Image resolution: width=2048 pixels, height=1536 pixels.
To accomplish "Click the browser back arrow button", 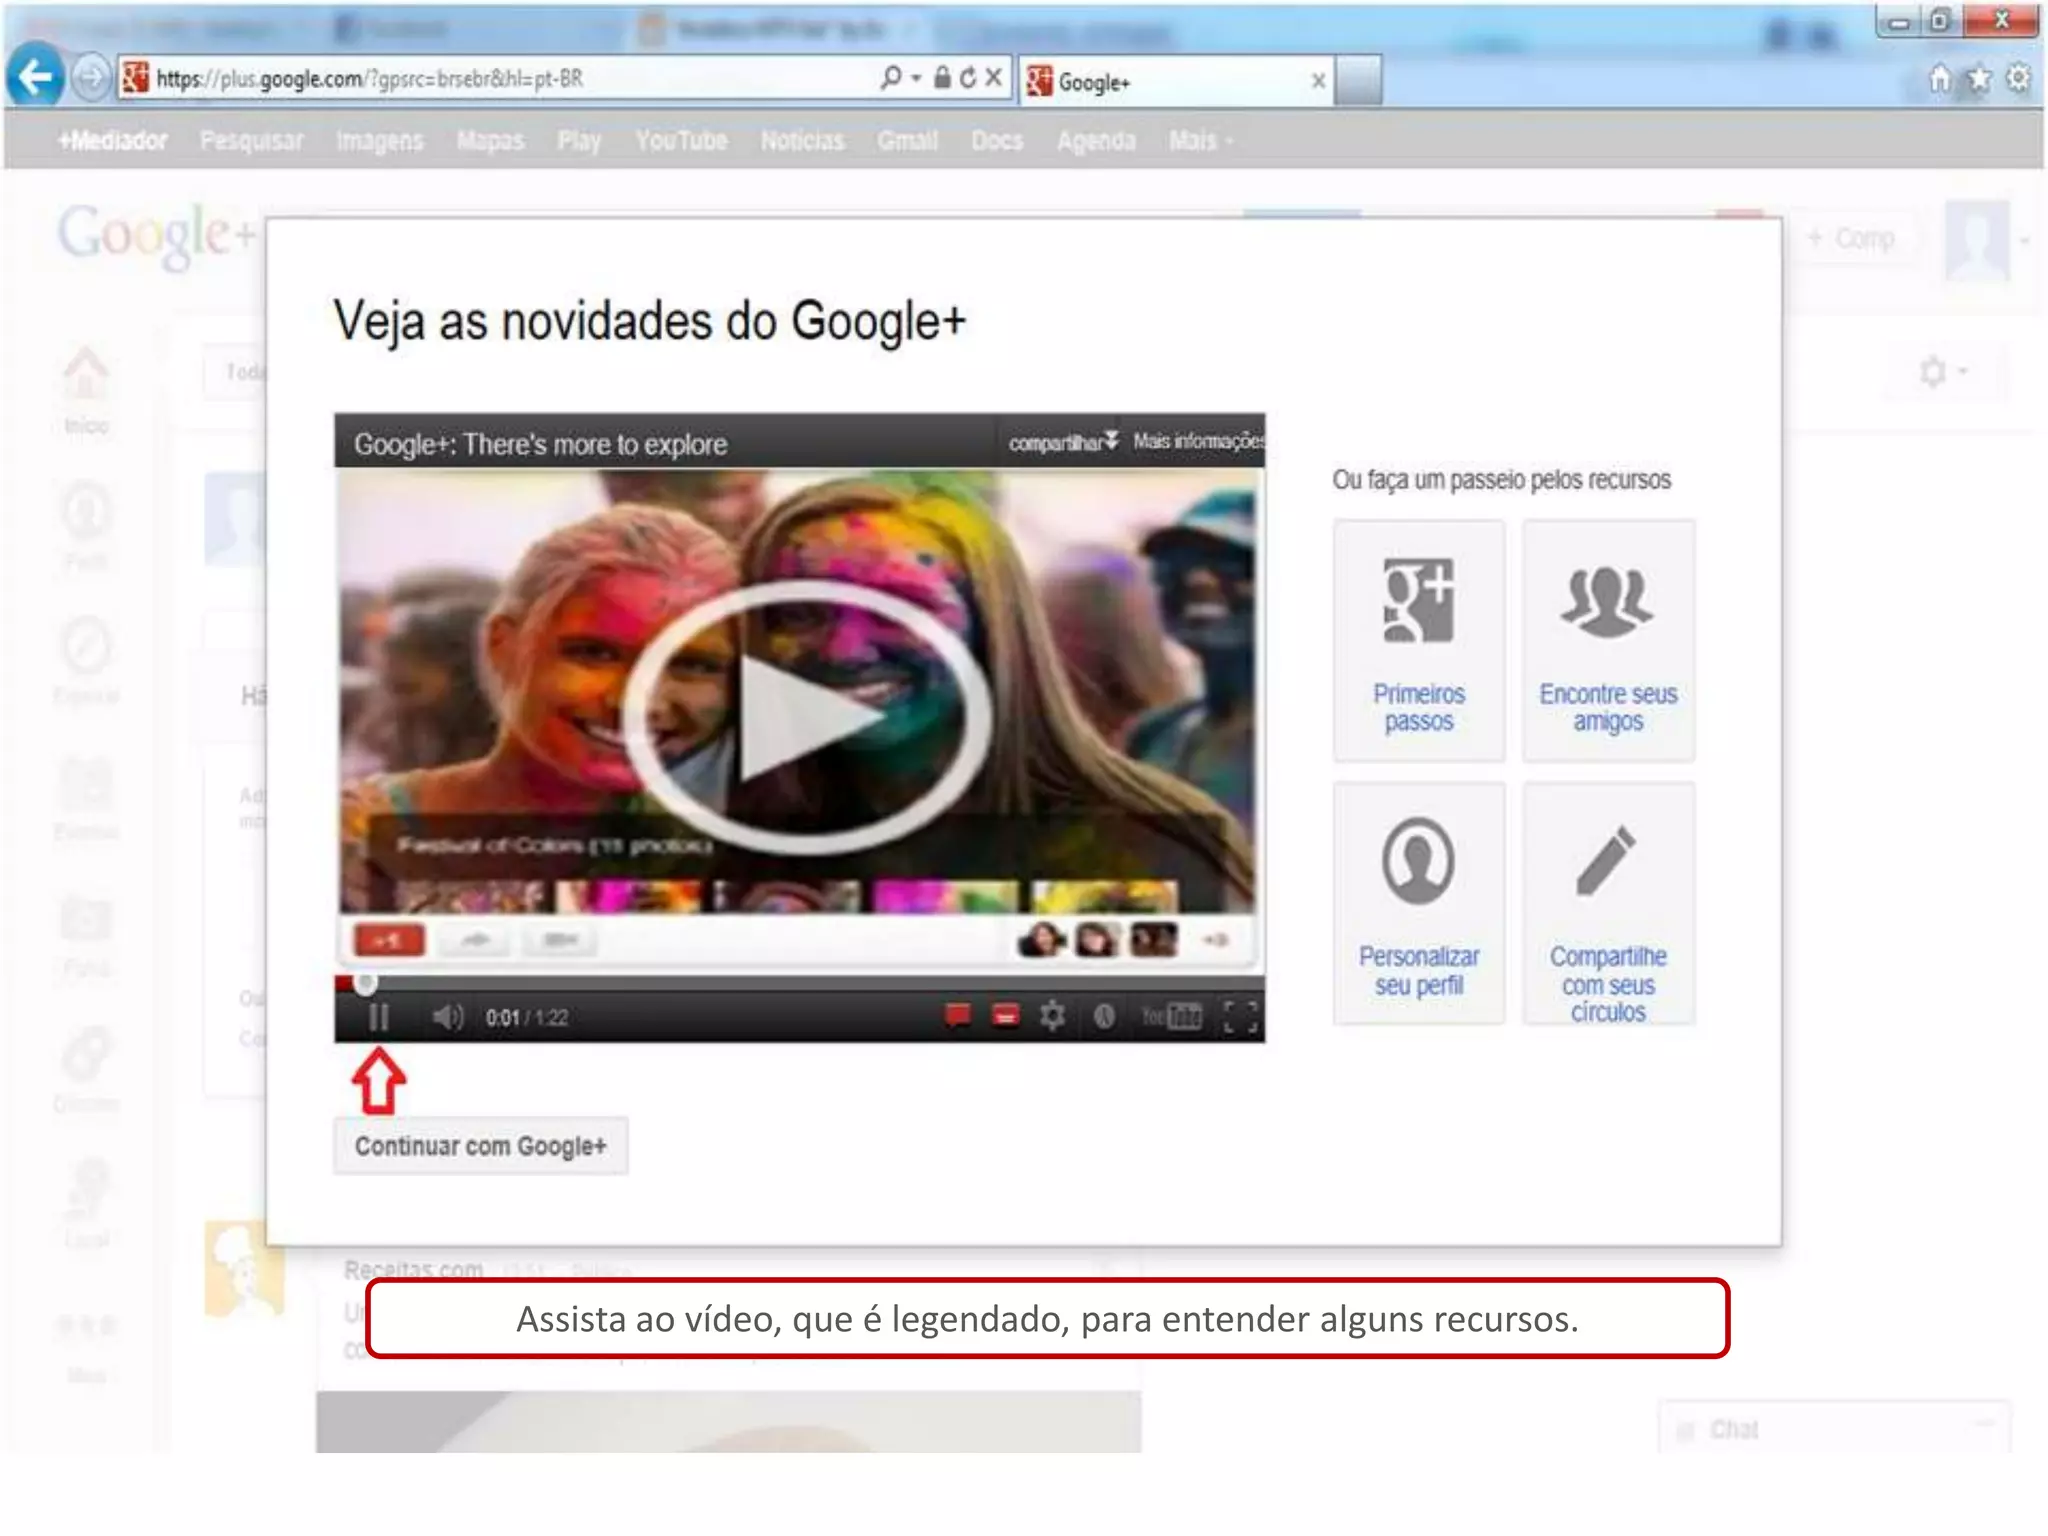I will click(36, 77).
